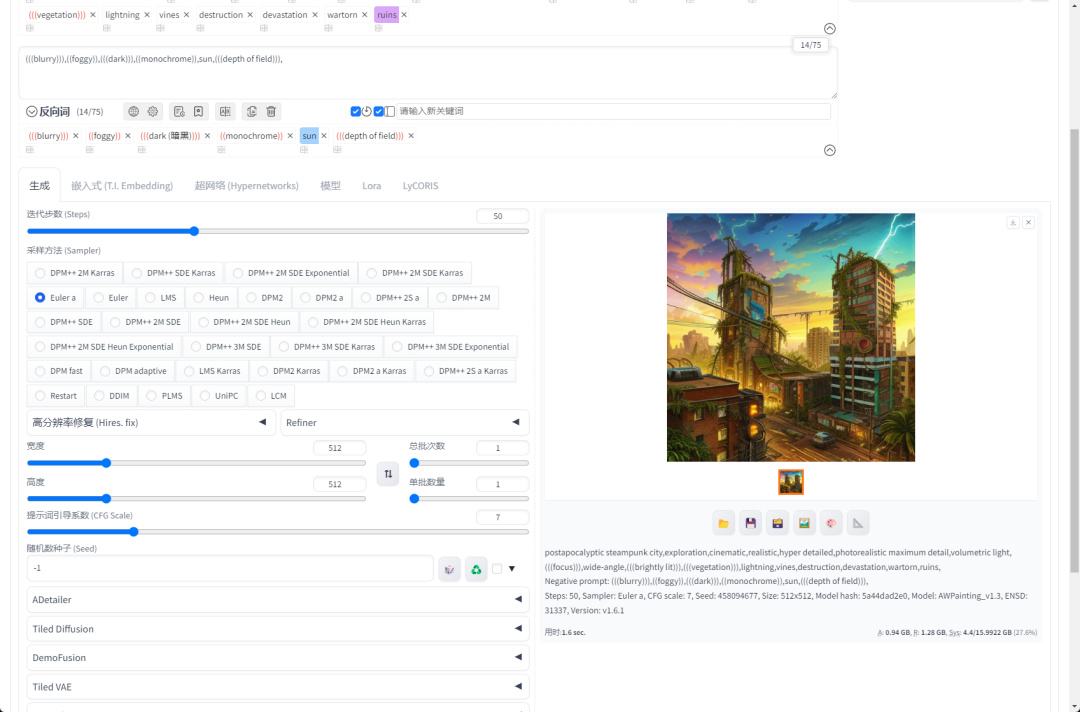
Task: Open the gear settings in negative prompt toolbar
Action: tap(153, 112)
